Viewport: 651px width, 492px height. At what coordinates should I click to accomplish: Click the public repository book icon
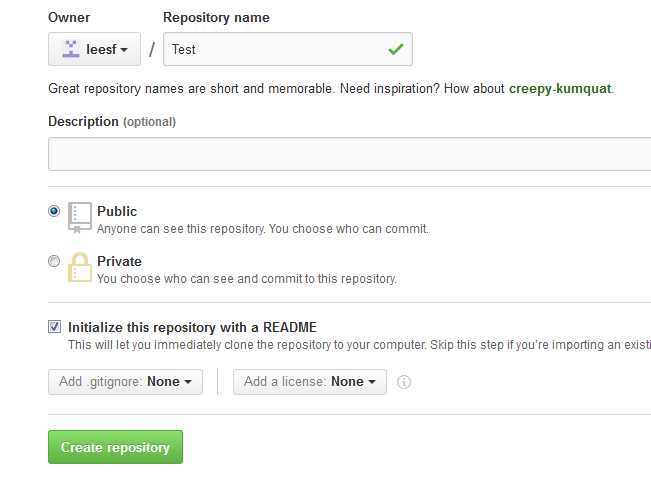[80, 218]
